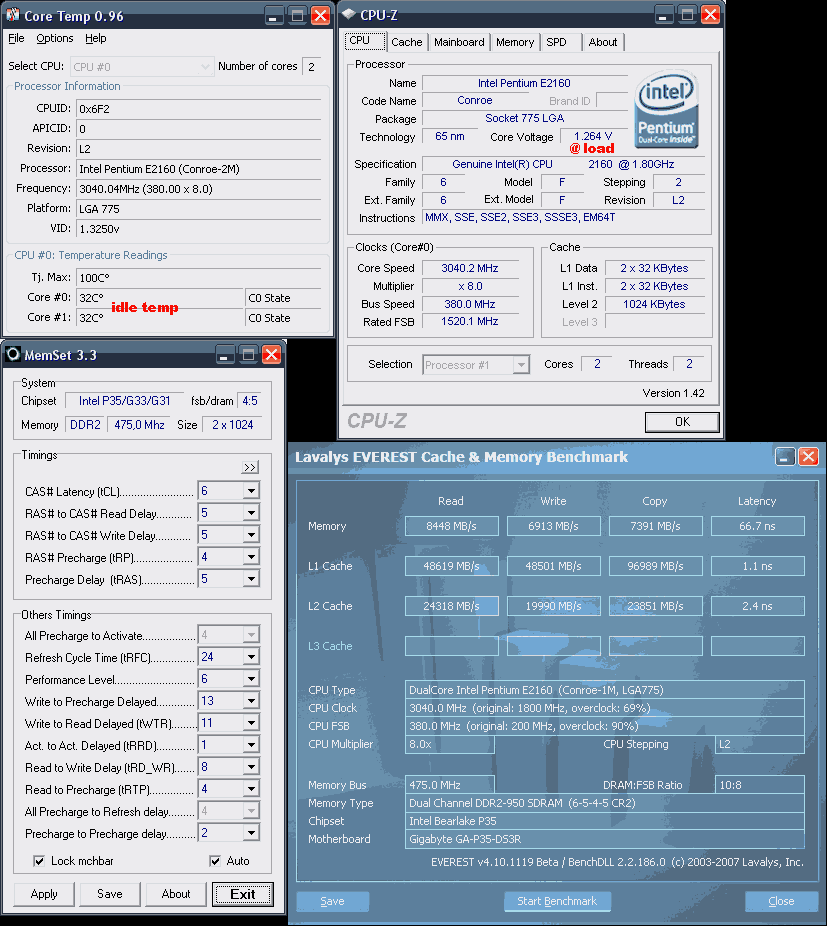The width and height of the screenshot is (827, 926).
Task: Open the Help menu in Core Temp
Action: coord(96,38)
